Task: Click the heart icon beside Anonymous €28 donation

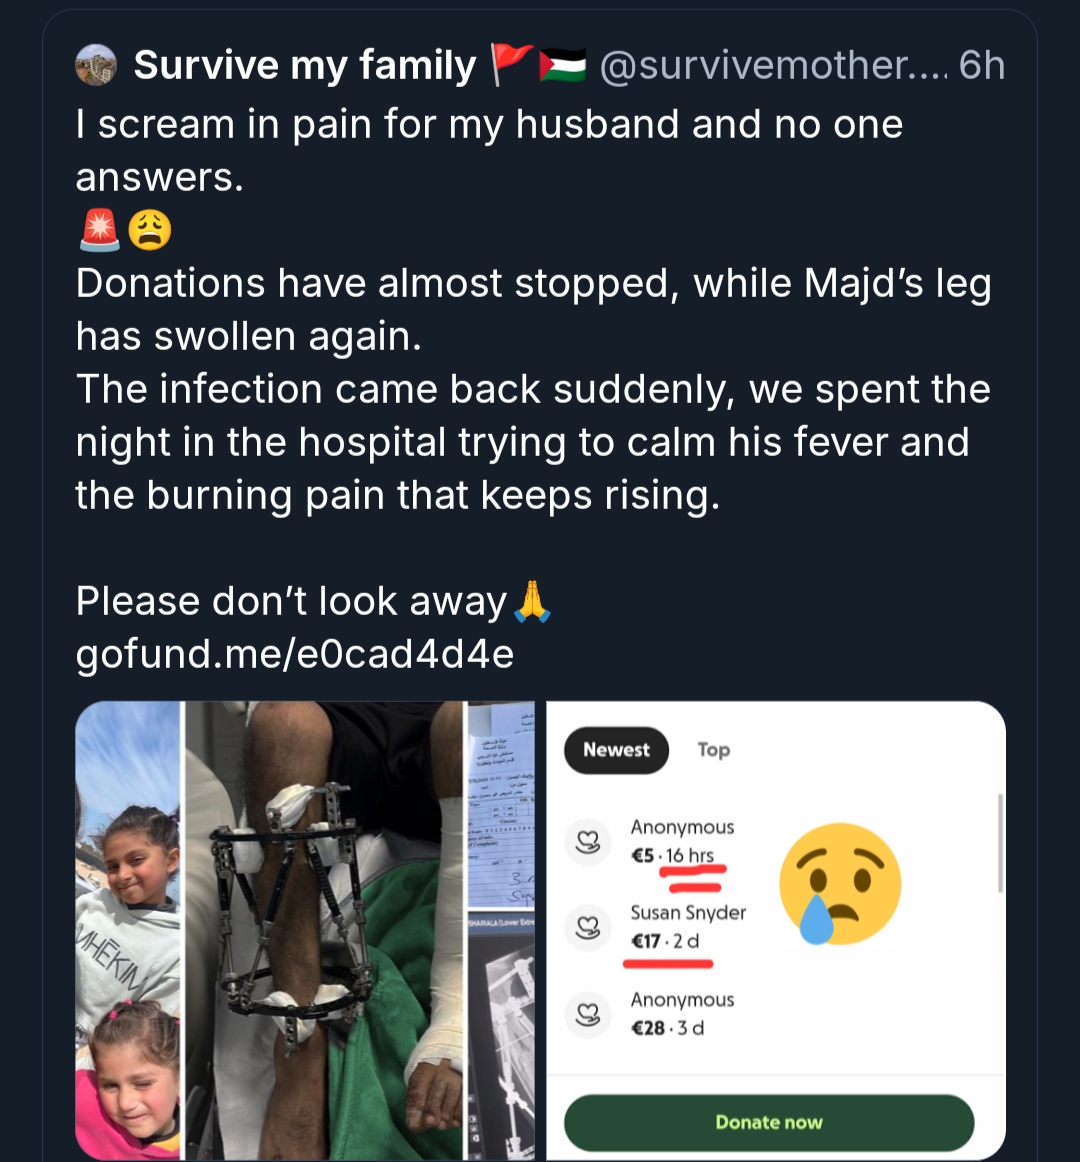Action: 588,1014
